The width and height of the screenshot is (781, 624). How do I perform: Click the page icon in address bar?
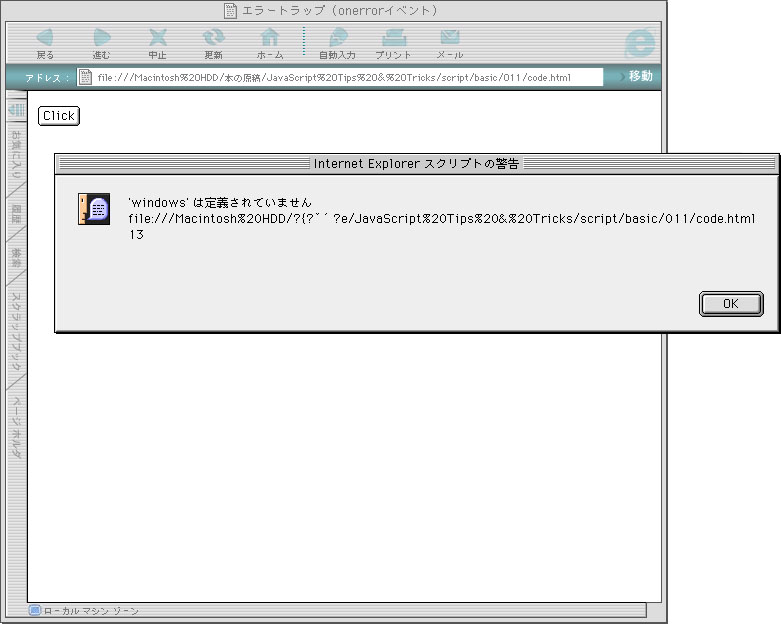86,77
